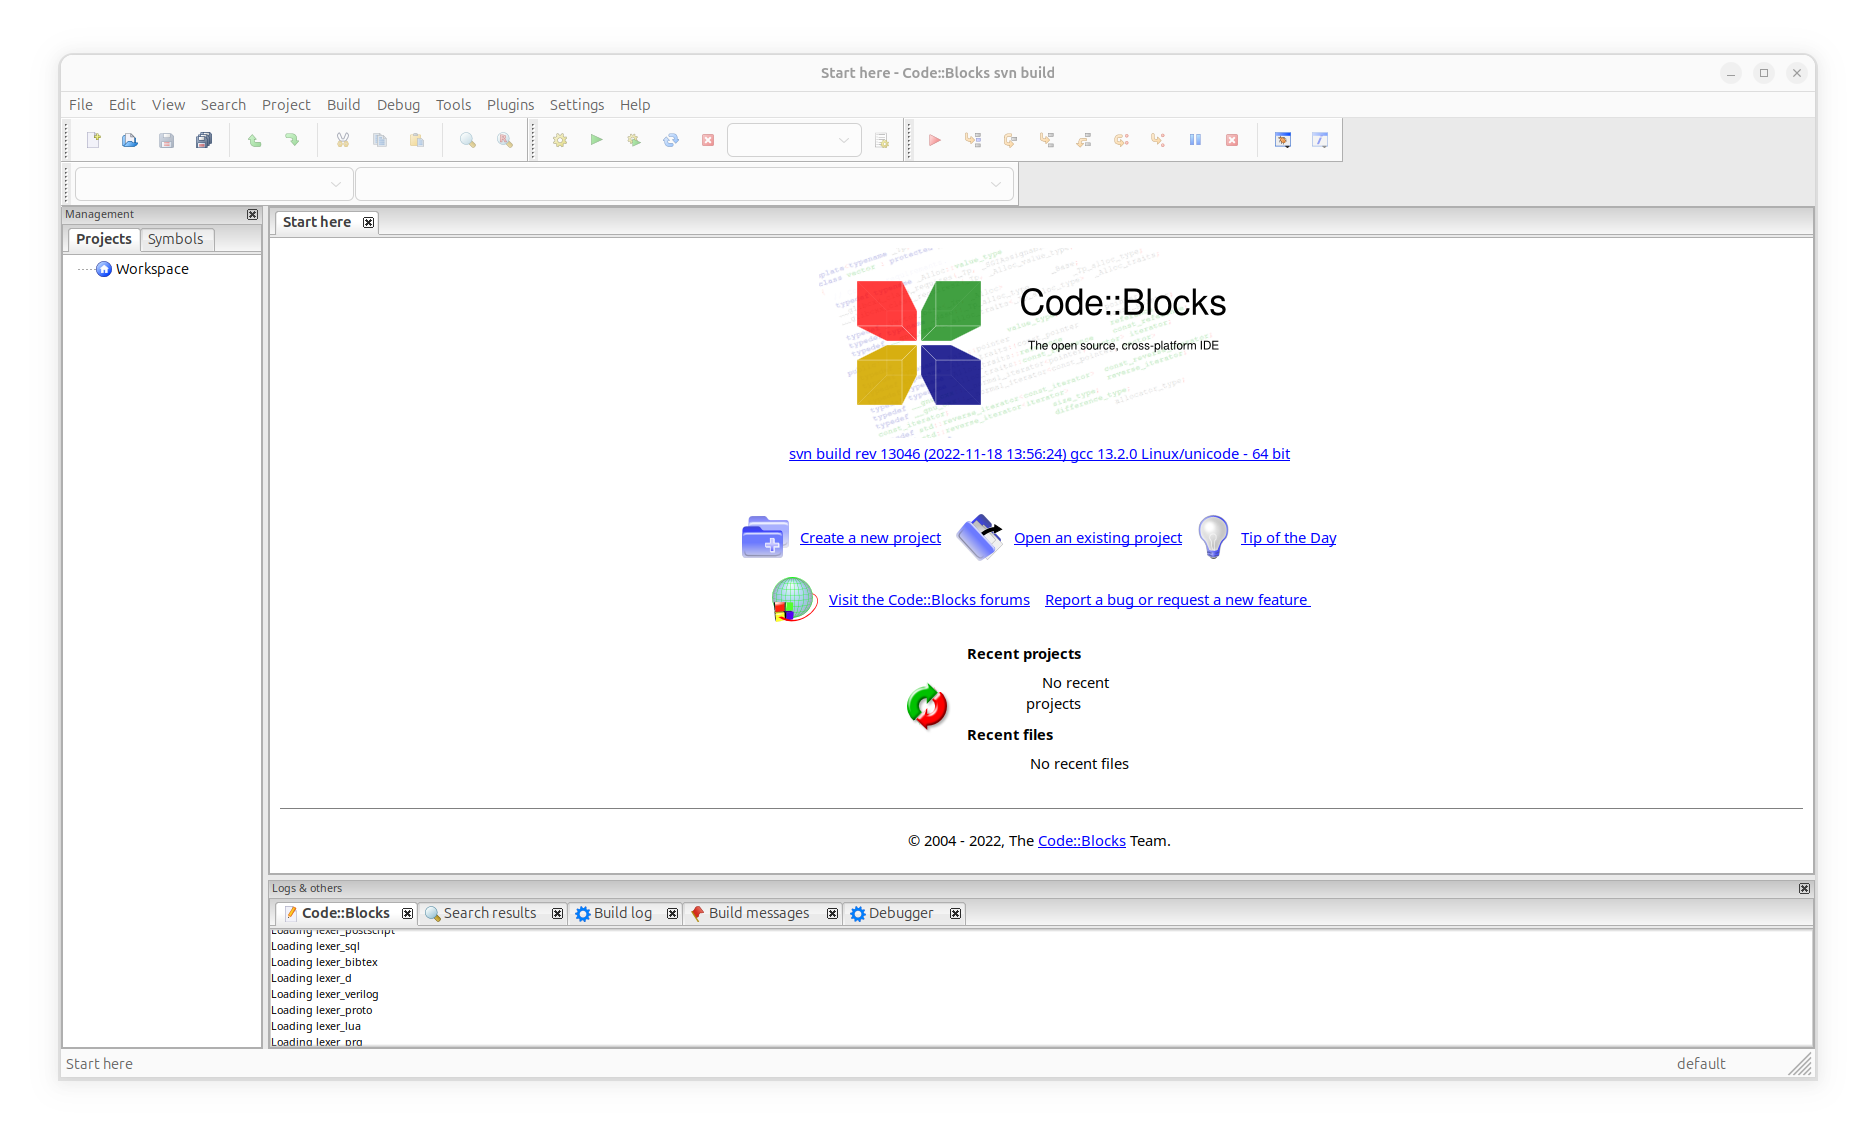Open the Debugging windows icon
The width and height of the screenshot is (1876, 1144).
click(x=1283, y=140)
